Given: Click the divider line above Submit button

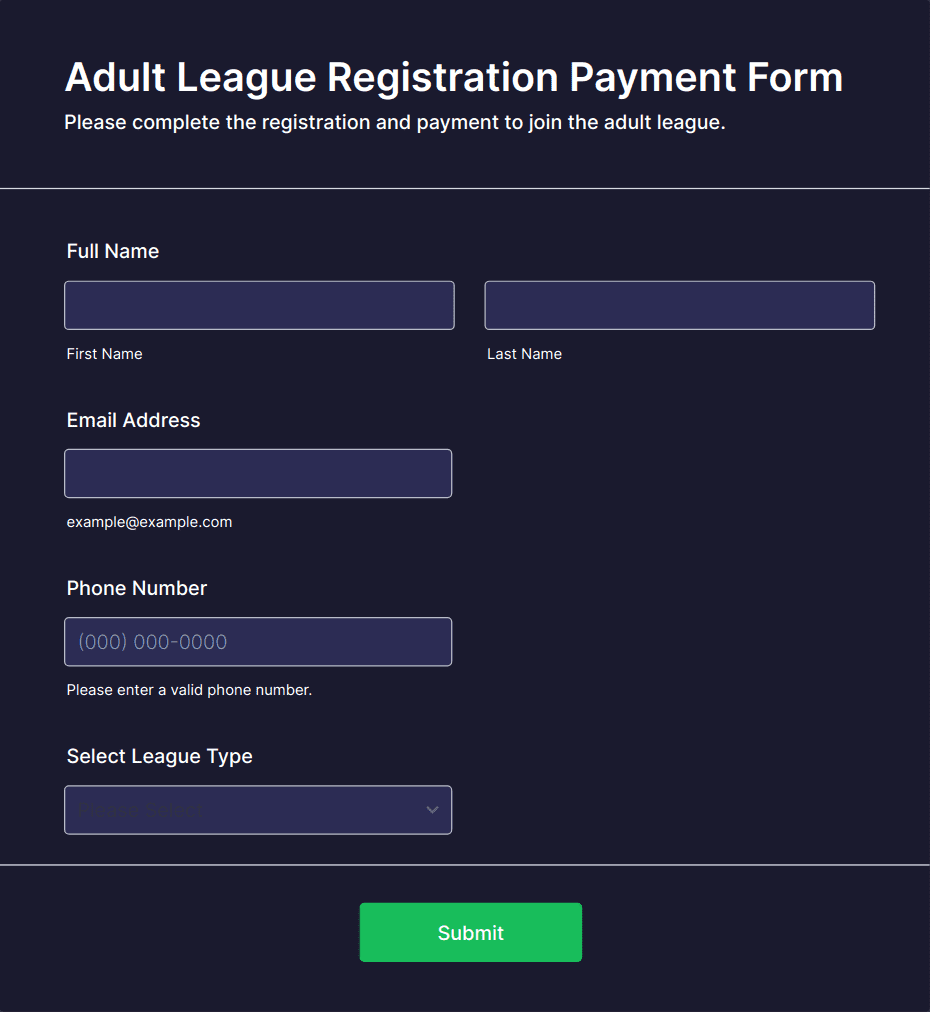Looking at the screenshot, I should point(465,865).
